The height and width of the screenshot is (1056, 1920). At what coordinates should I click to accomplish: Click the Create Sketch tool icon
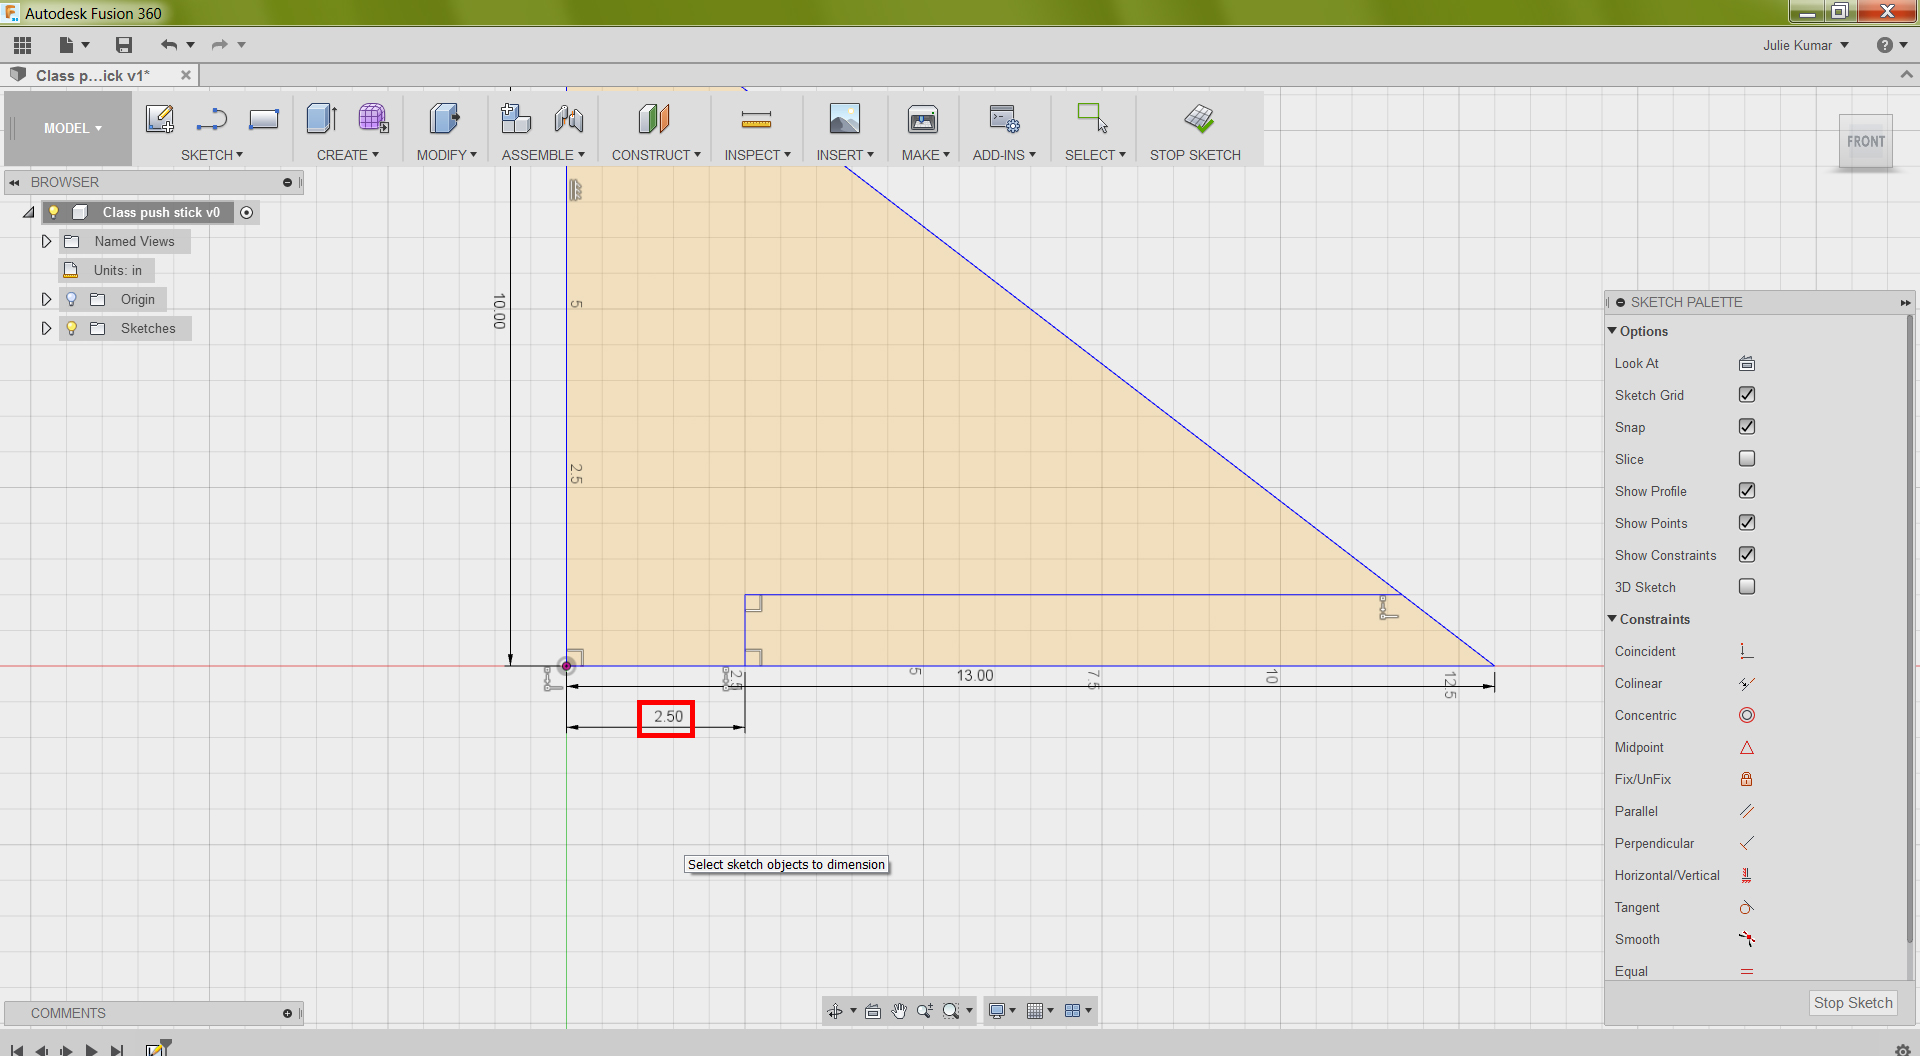point(160,119)
